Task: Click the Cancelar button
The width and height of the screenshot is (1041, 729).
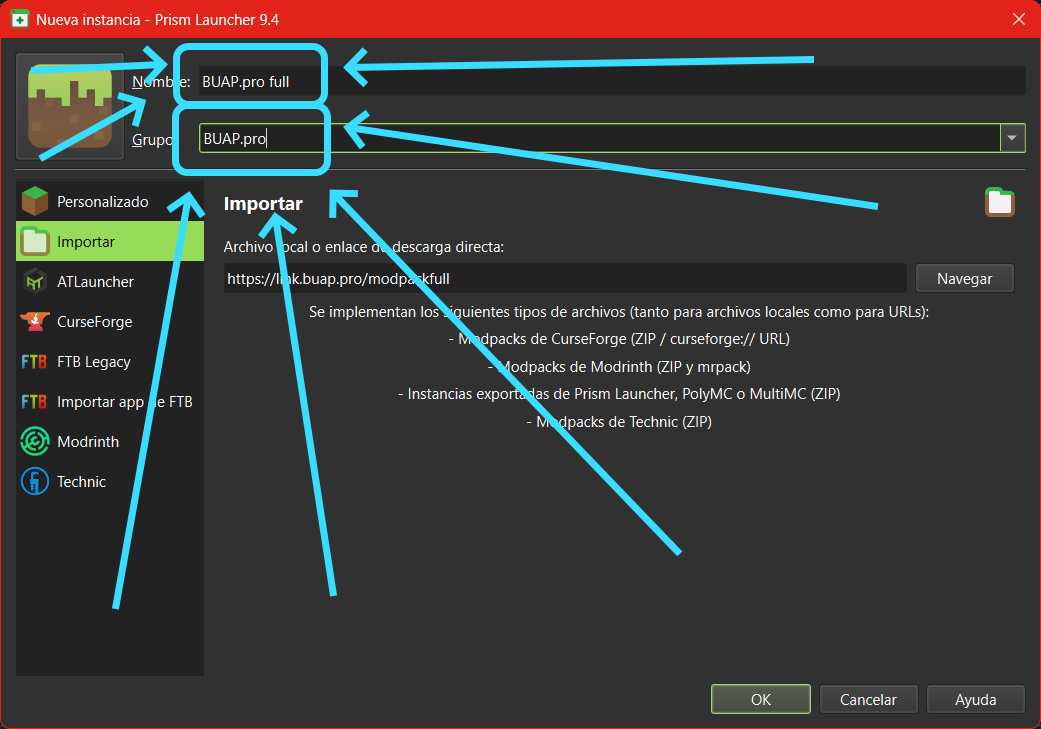Action: point(868,700)
